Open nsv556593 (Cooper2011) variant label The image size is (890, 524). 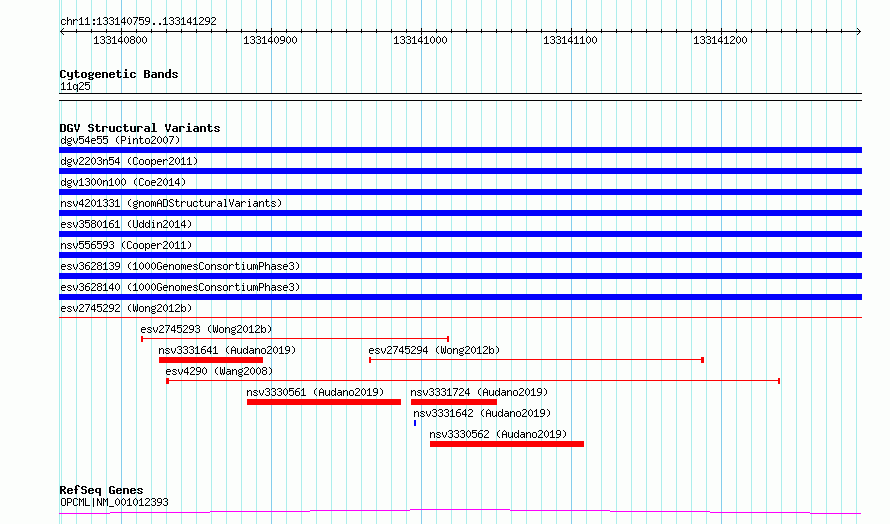[x=126, y=245]
